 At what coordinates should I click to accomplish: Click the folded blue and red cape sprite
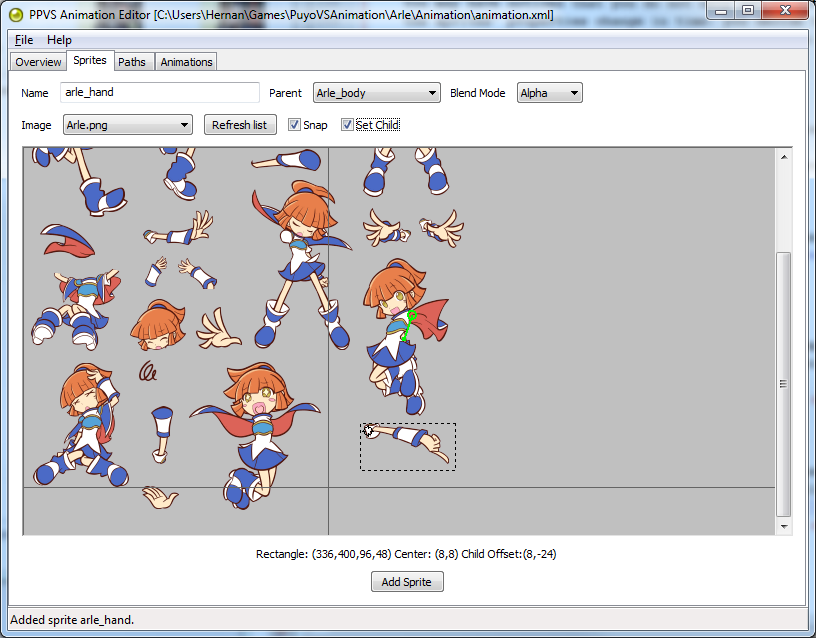[68, 240]
